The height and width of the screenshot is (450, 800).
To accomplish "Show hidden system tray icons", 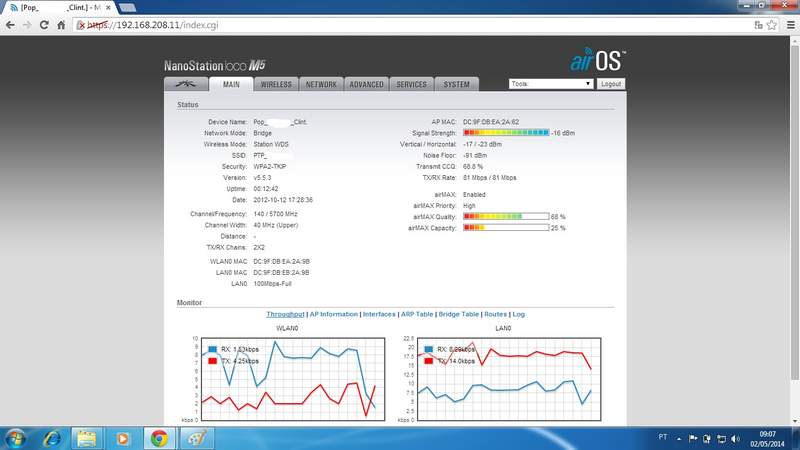I will pos(679,439).
